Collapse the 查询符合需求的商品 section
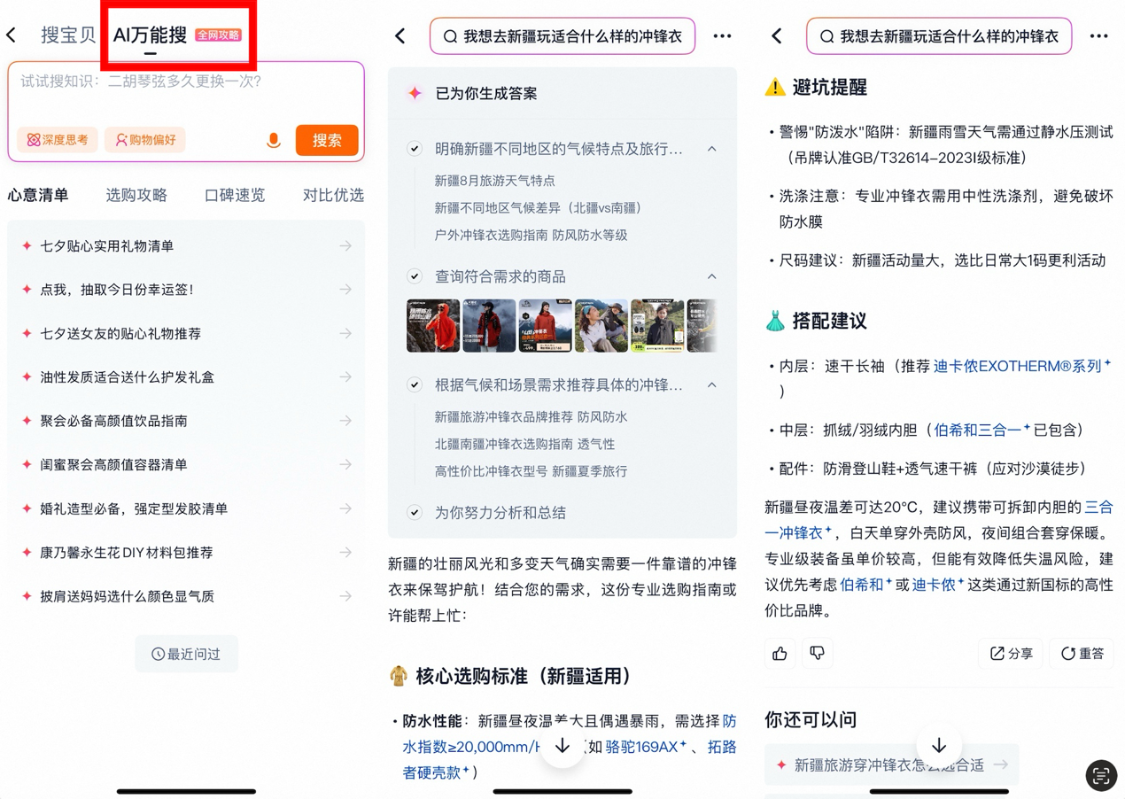Screen dimensions: 1125x799 (x=711, y=276)
